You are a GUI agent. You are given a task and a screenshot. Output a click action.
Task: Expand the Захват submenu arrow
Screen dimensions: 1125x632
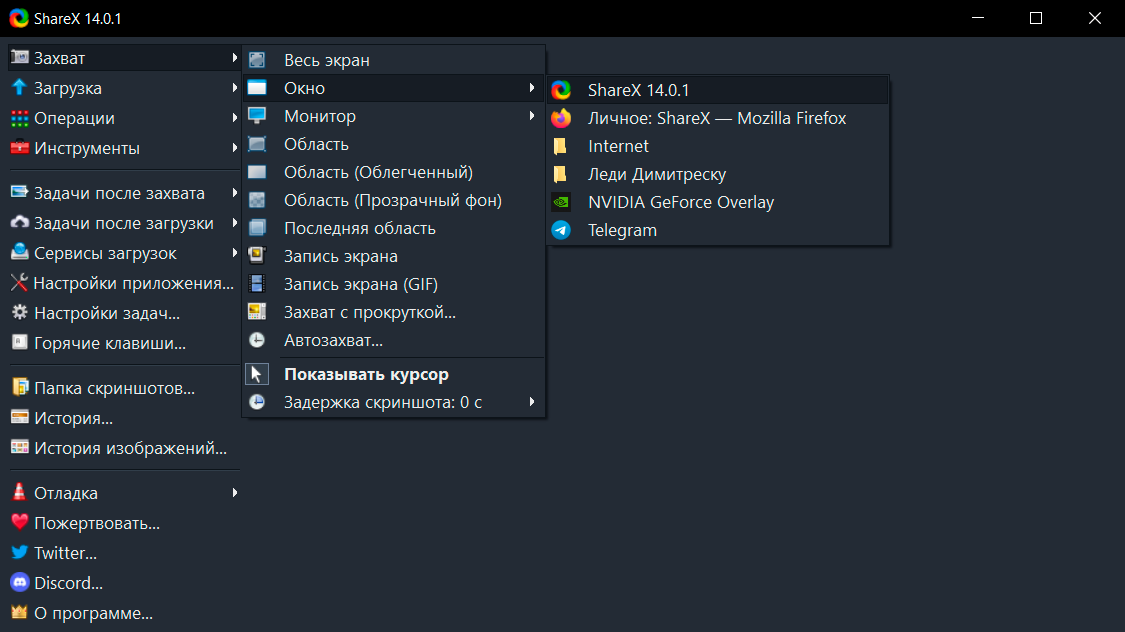[234, 57]
